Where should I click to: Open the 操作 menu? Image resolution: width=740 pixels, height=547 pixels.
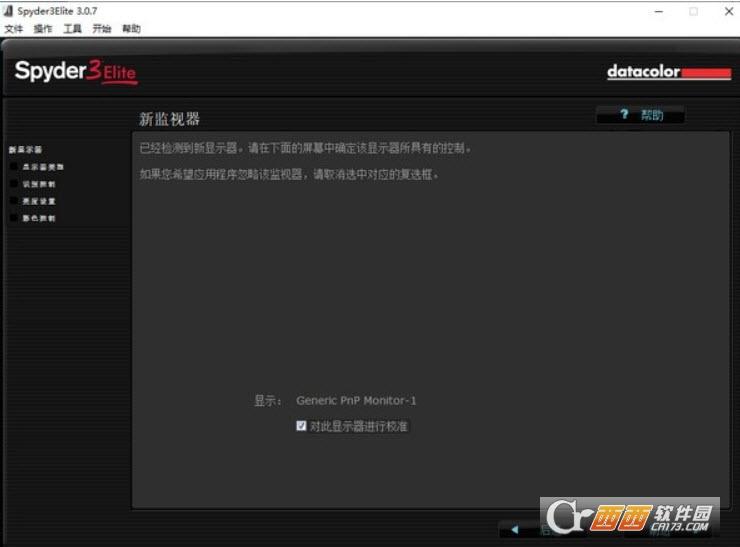click(x=43, y=29)
